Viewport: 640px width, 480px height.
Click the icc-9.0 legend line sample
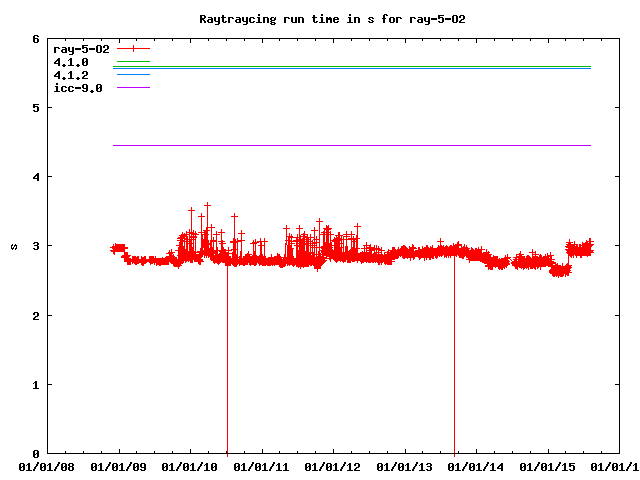tap(133, 88)
